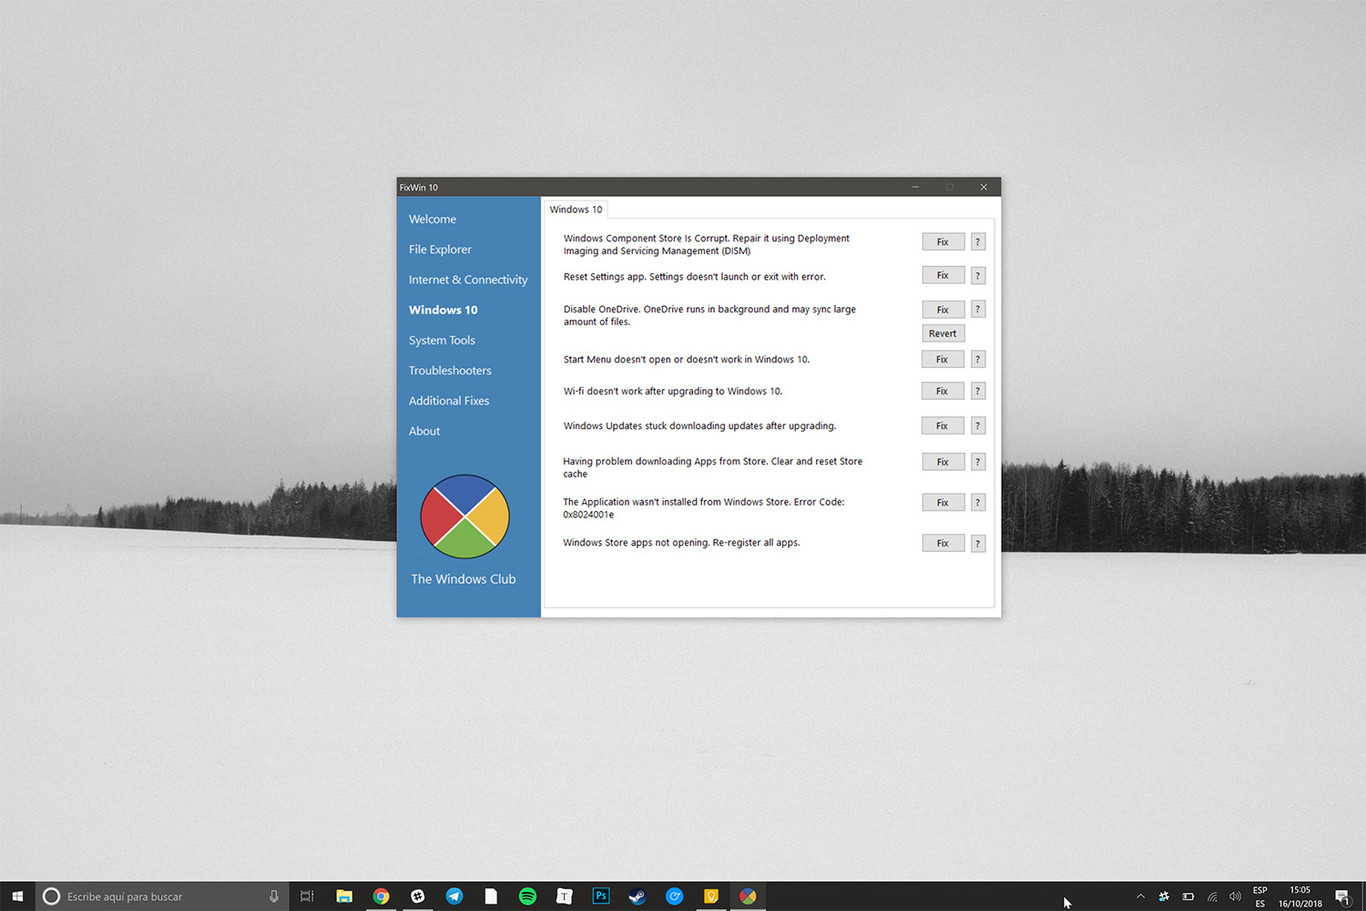The image size is (1366, 911).
Task: Open System Tools section
Action: coord(442,340)
